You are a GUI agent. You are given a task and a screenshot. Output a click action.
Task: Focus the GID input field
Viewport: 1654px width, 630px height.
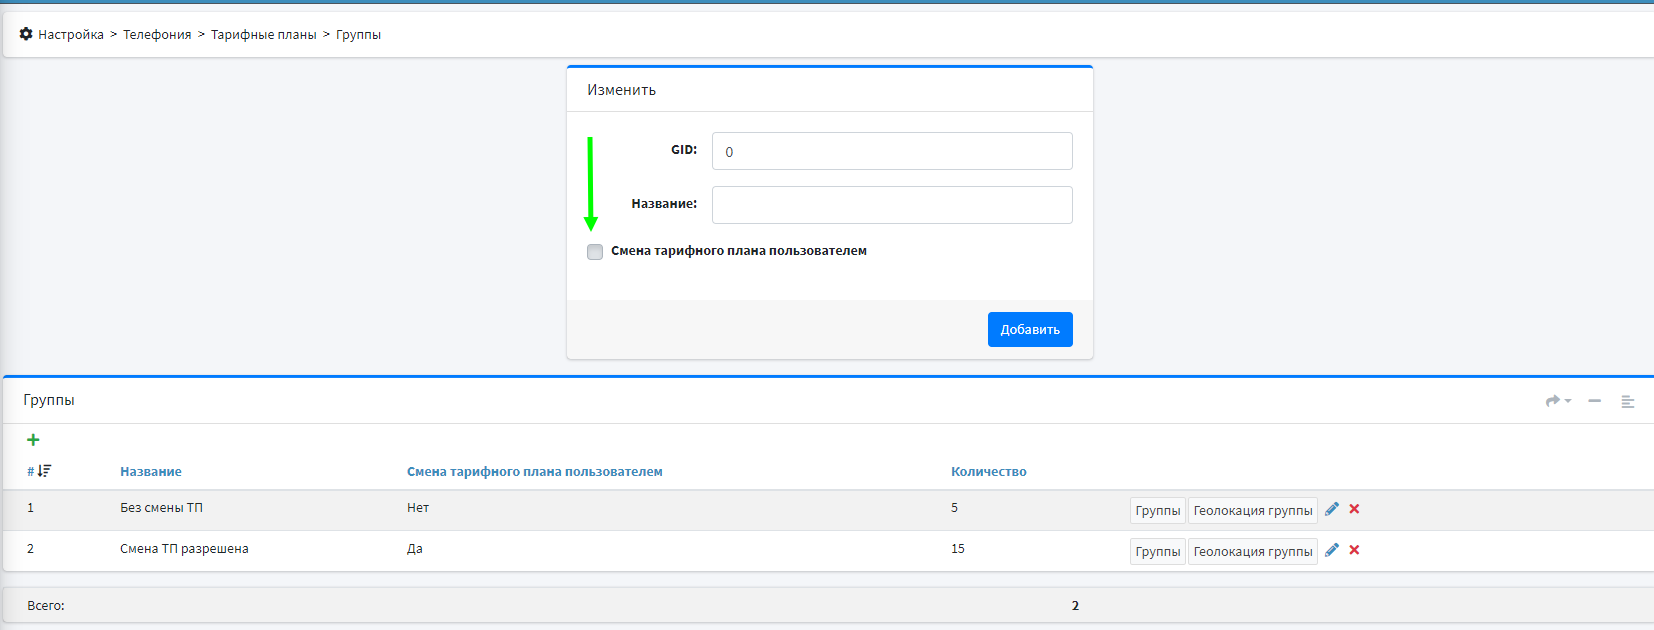(891, 151)
